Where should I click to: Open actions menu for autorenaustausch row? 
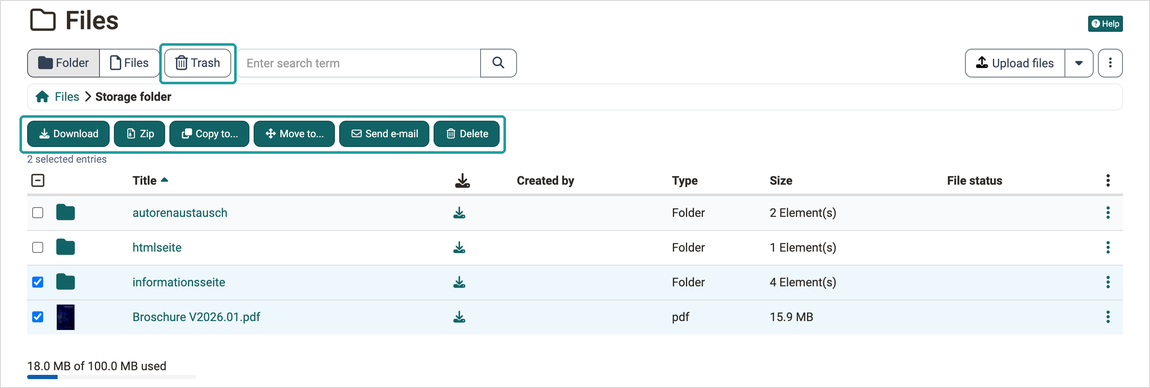coord(1107,213)
